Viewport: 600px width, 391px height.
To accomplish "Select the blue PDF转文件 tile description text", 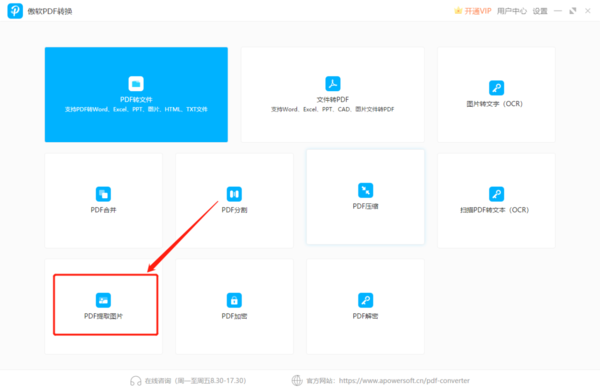I will pyautogui.click(x=136, y=109).
